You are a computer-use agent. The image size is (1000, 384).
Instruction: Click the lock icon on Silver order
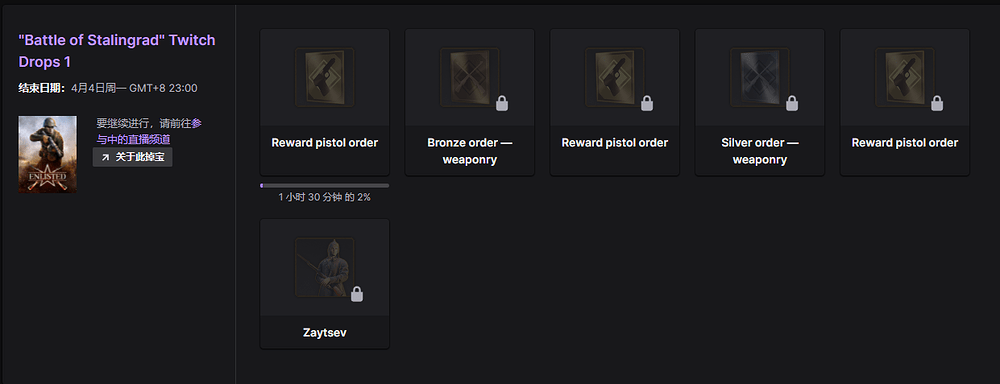tap(792, 103)
